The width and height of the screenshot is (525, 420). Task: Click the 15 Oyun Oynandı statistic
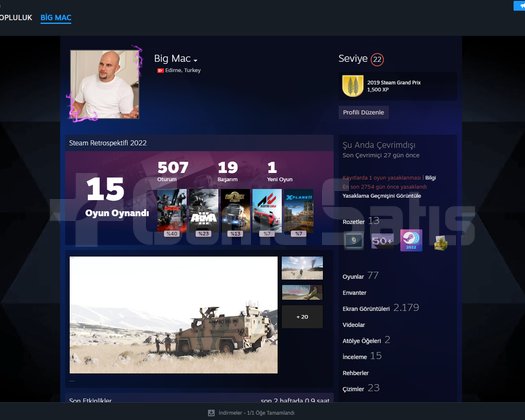pos(117,198)
